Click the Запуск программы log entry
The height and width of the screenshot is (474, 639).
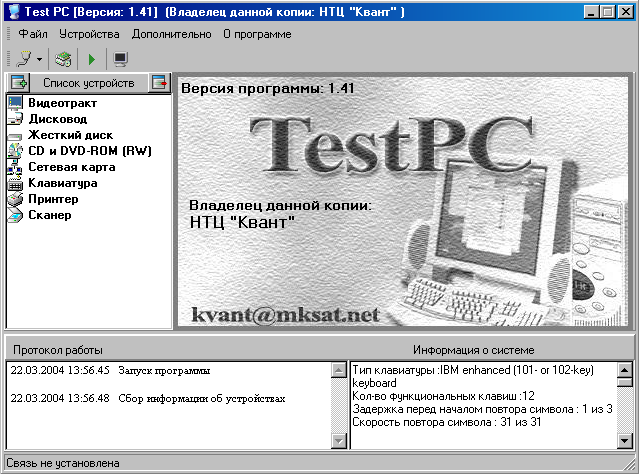tap(164, 370)
